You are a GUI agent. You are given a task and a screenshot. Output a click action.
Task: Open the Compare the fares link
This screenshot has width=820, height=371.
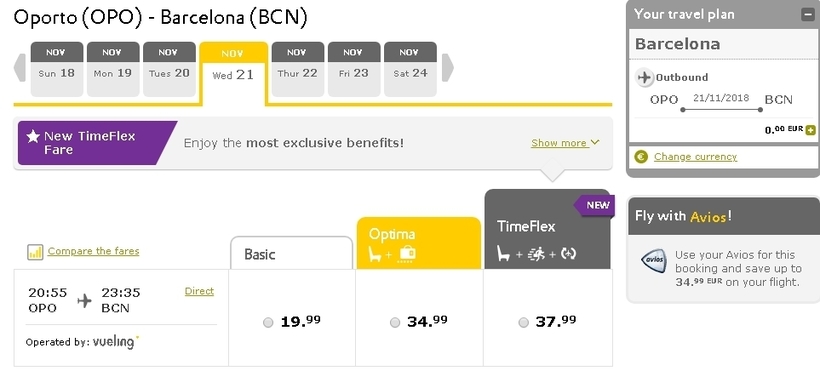click(94, 251)
